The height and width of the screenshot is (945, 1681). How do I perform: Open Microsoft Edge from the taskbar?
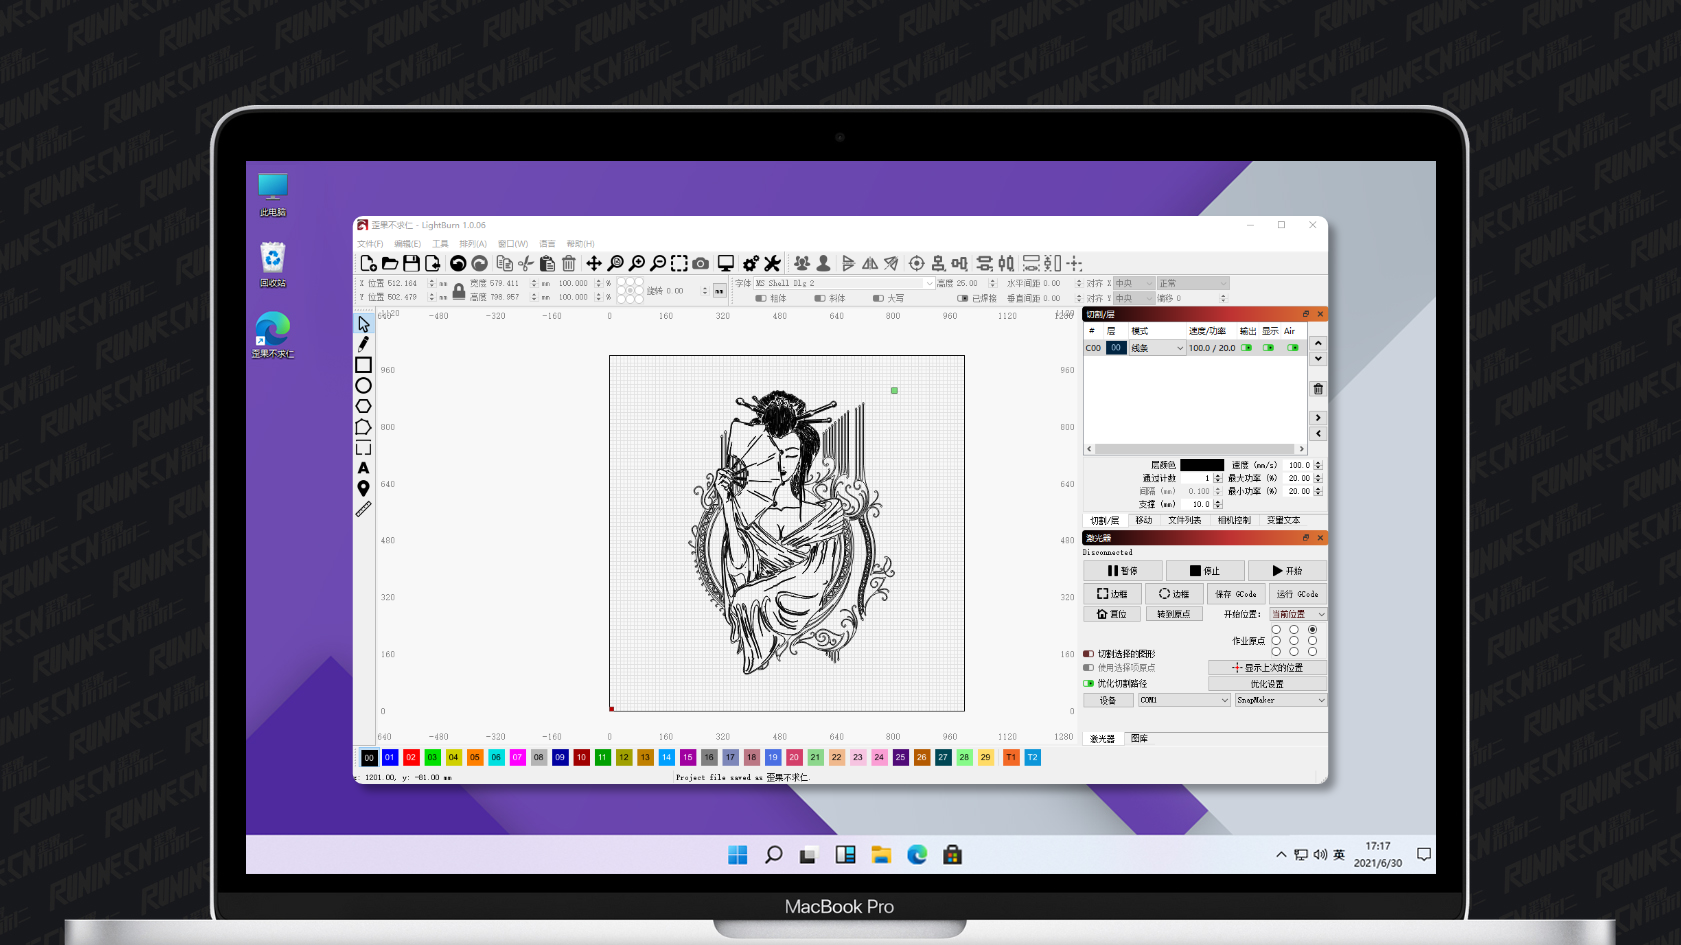917,854
